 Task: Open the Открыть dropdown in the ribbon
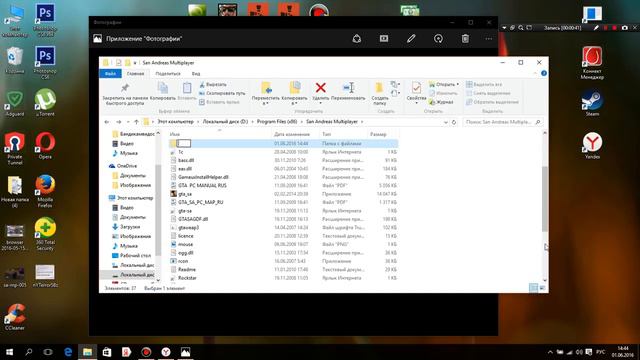pyautogui.click(x=444, y=84)
